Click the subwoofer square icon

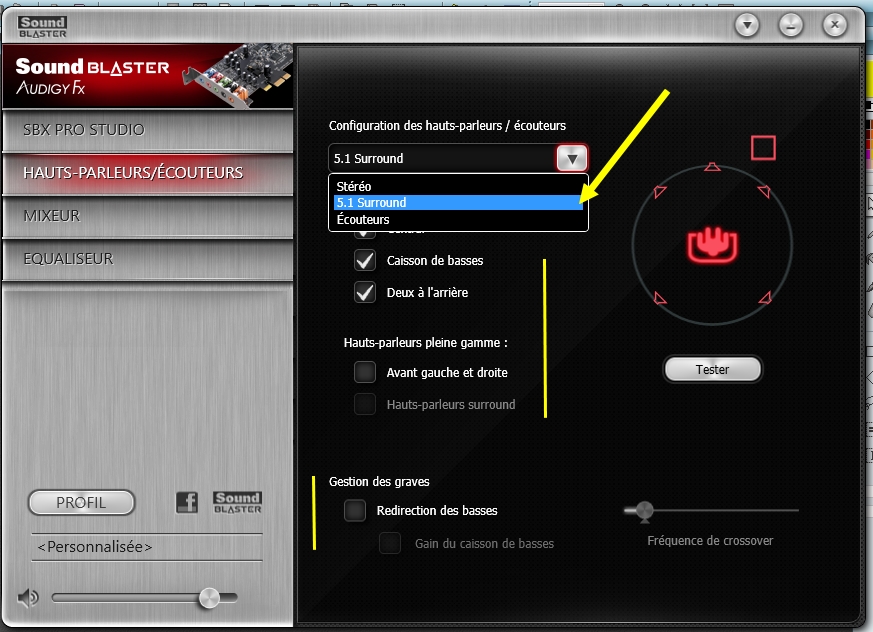(x=763, y=148)
